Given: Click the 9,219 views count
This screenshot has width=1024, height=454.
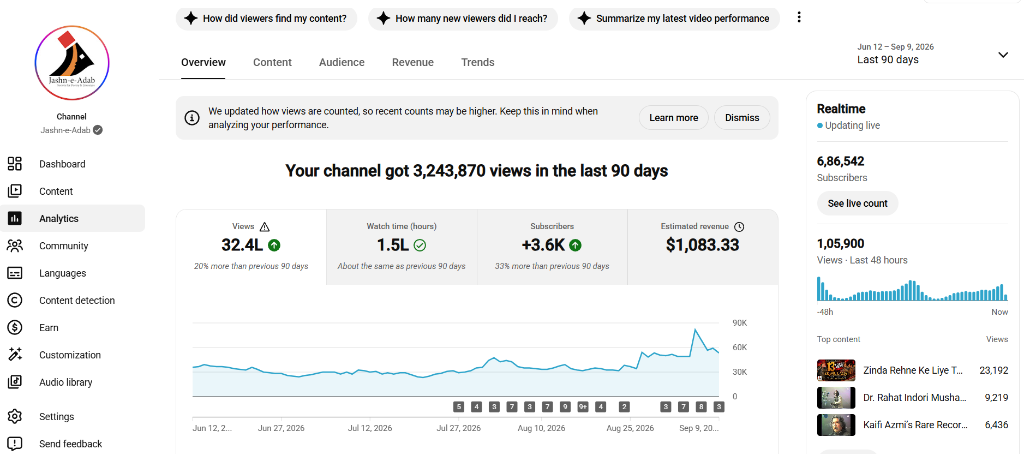Looking at the screenshot, I should tap(997, 397).
